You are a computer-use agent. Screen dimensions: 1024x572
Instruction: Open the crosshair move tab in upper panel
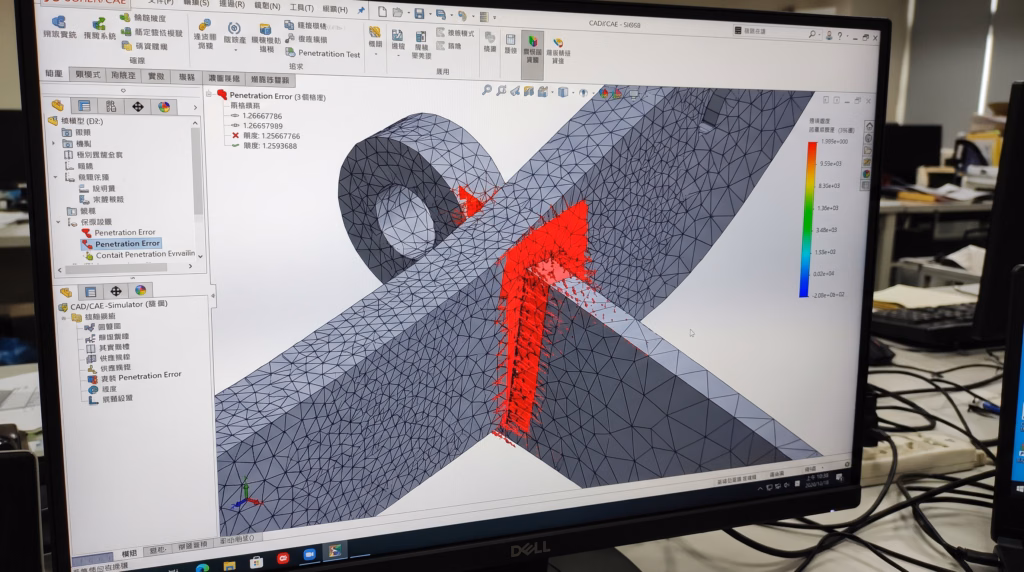[137, 106]
